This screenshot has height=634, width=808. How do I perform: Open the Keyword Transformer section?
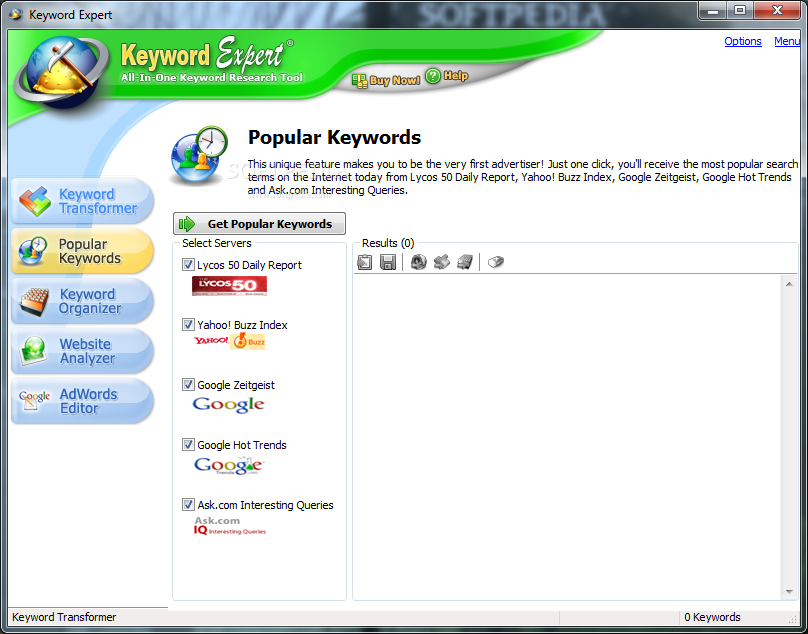[82, 201]
